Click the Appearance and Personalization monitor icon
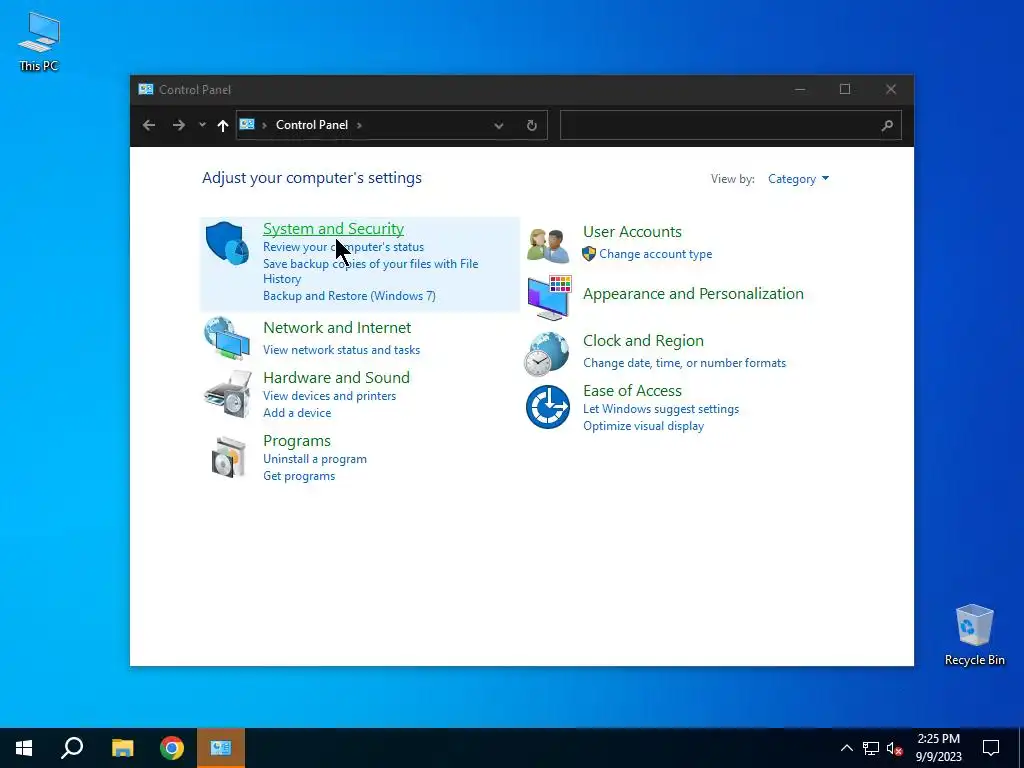The image size is (1024, 768). click(x=549, y=298)
